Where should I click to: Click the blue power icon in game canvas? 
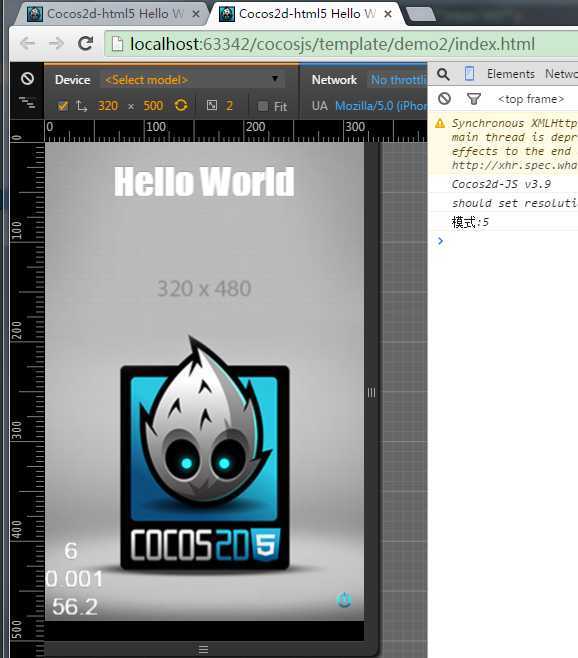[x=345, y=600]
